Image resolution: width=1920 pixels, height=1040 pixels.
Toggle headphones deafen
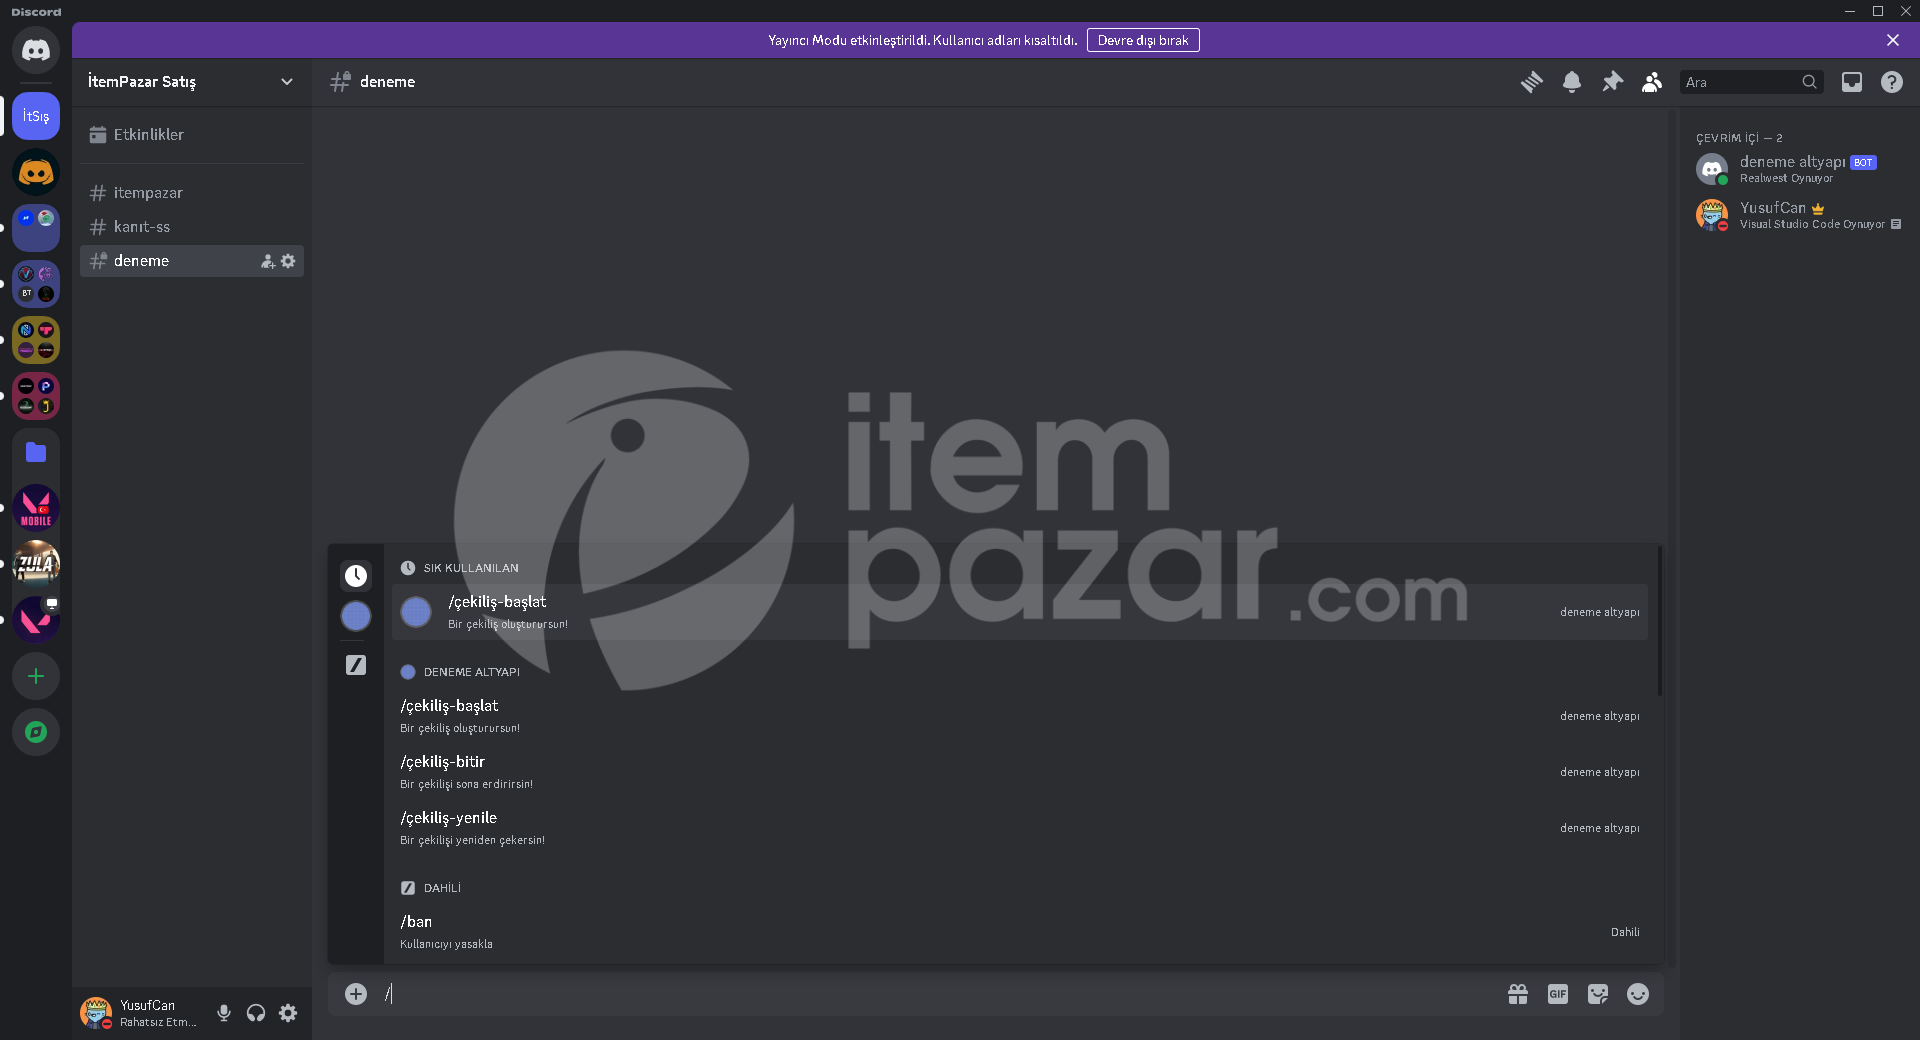tap(256, 1013)
